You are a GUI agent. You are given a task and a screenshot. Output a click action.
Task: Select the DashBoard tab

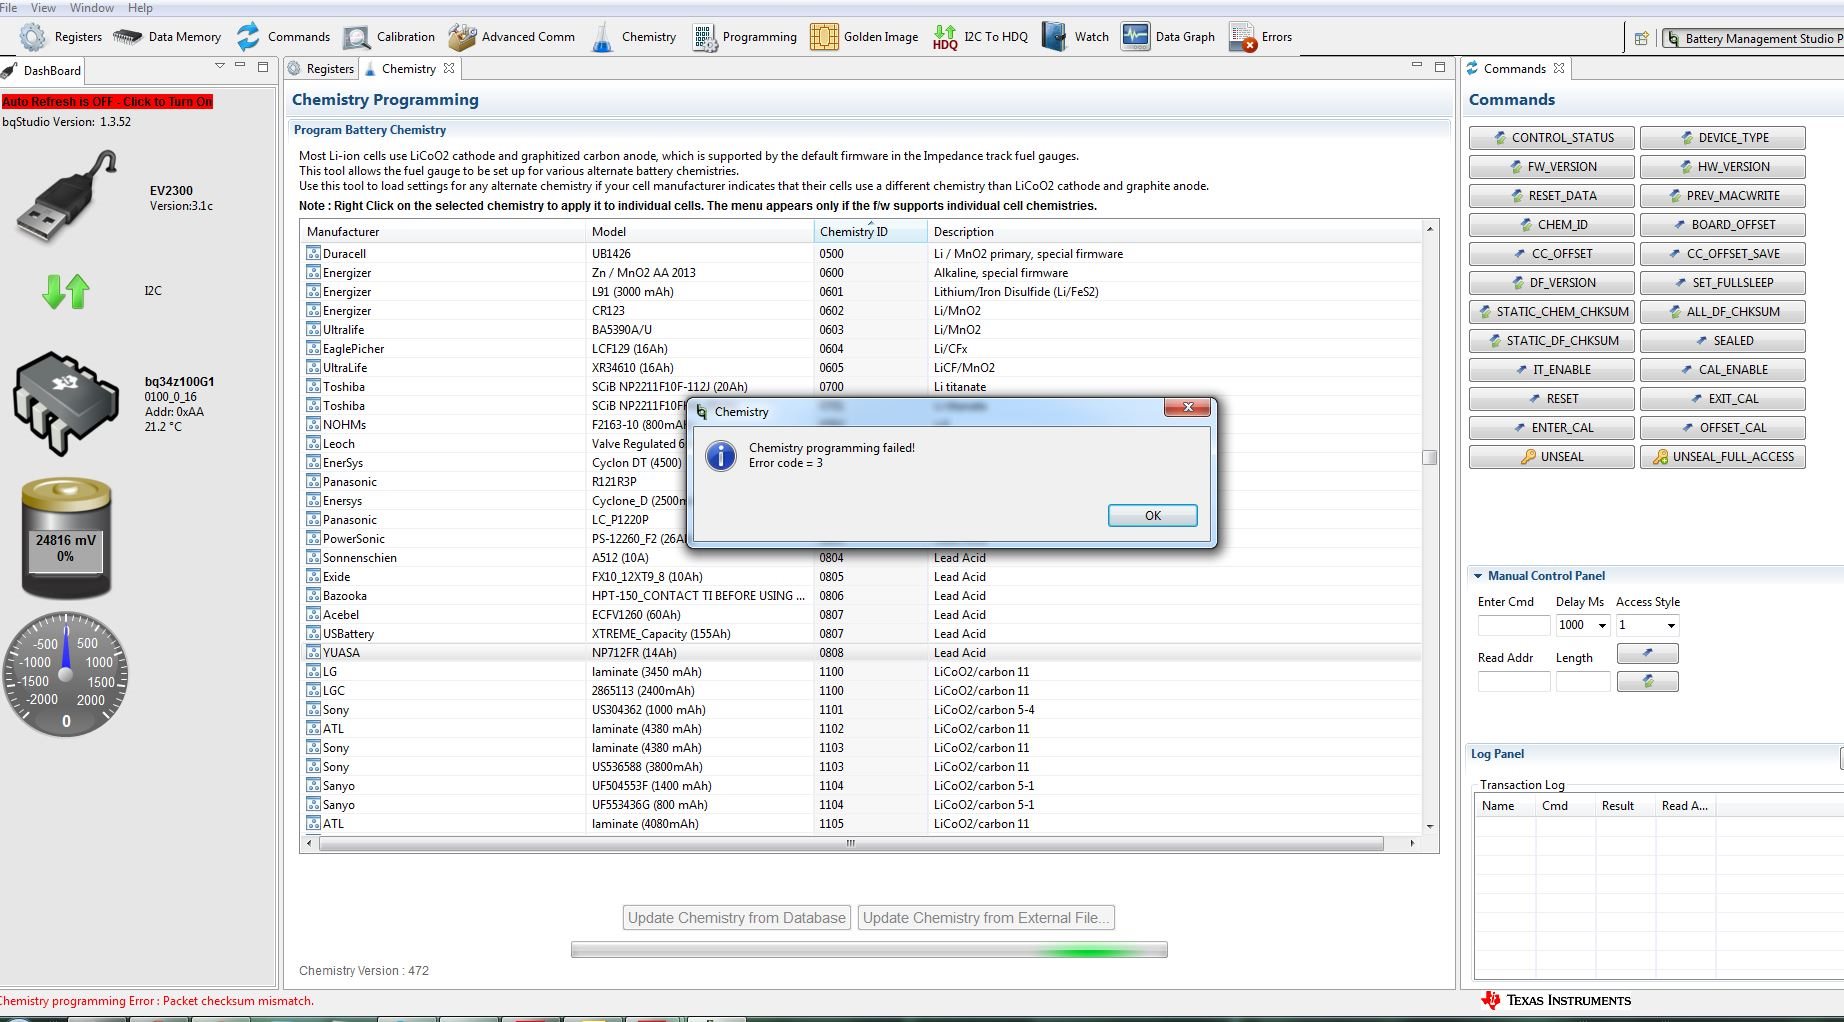(x=42, y=70)
